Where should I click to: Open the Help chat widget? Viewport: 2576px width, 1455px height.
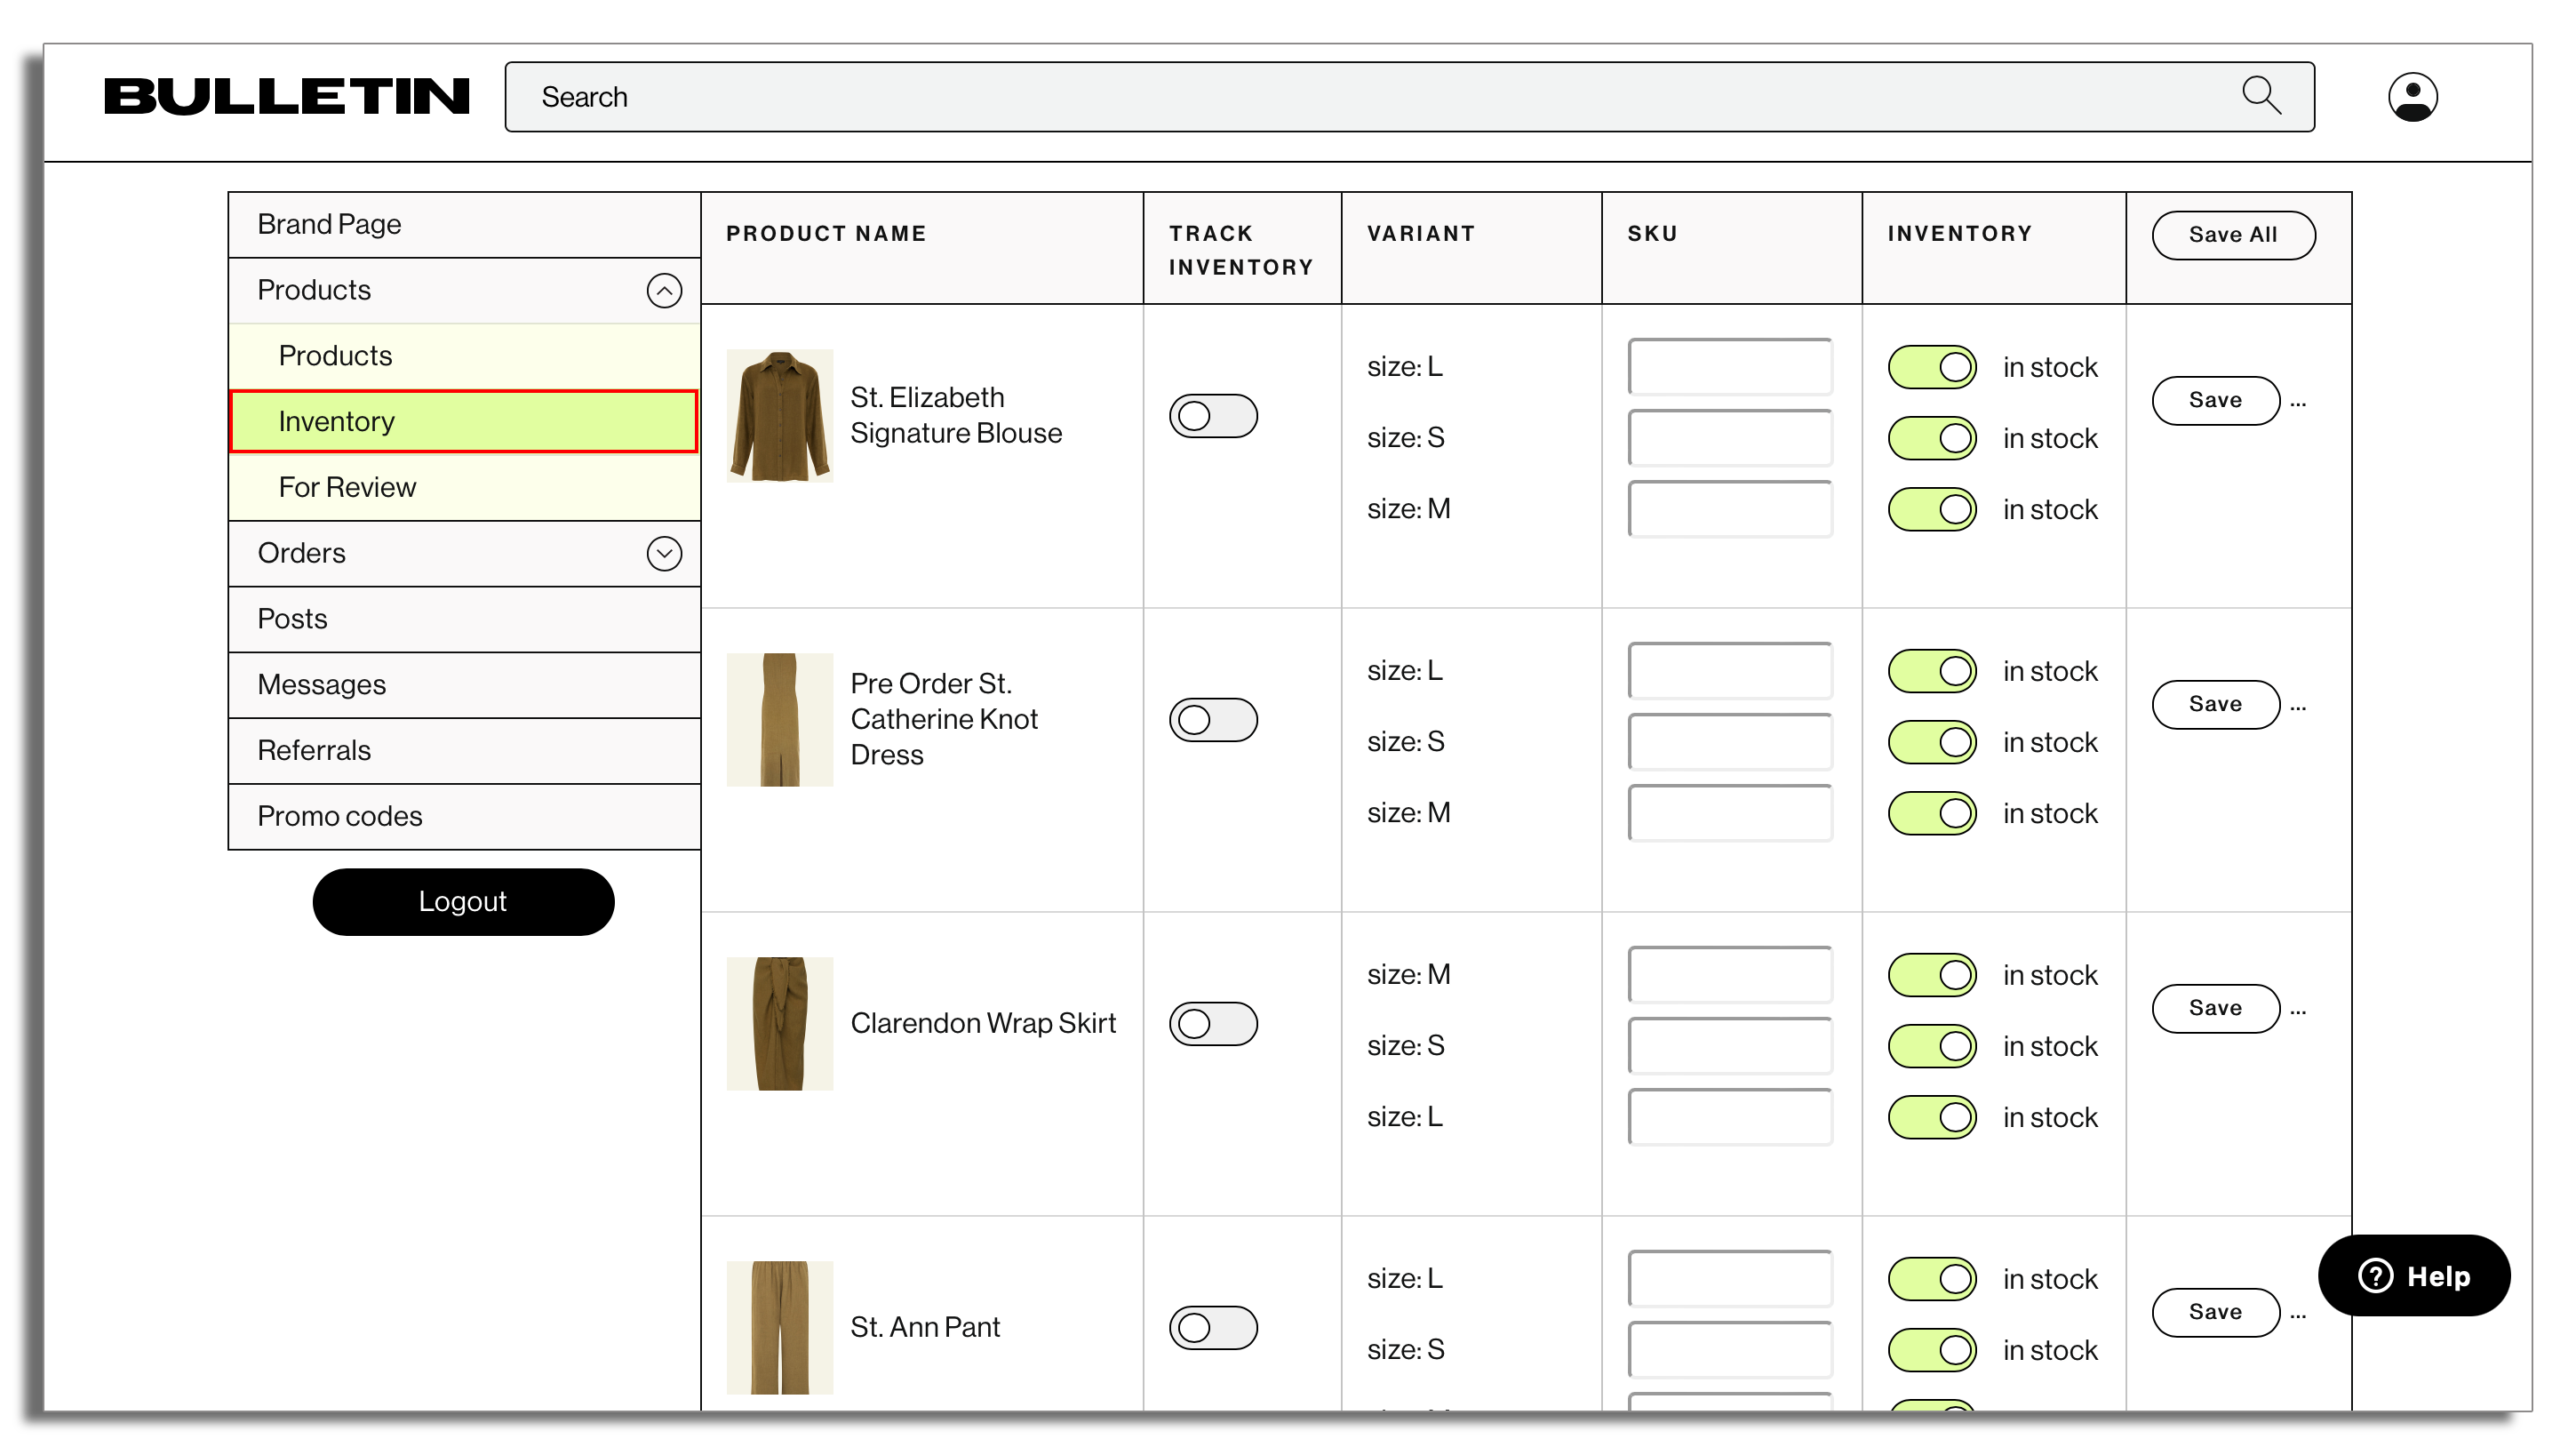(2413, 1276)
